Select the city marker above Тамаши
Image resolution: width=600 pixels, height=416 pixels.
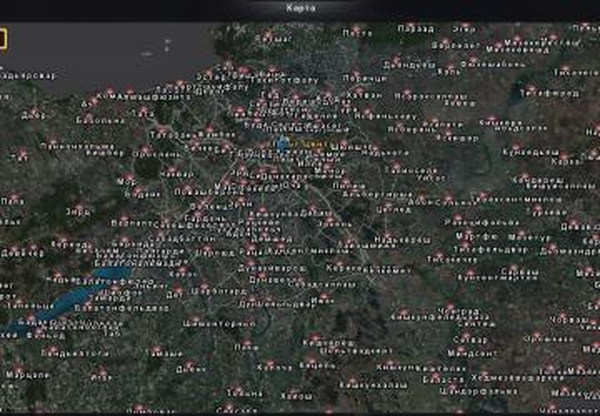click(x=156, y=347)
